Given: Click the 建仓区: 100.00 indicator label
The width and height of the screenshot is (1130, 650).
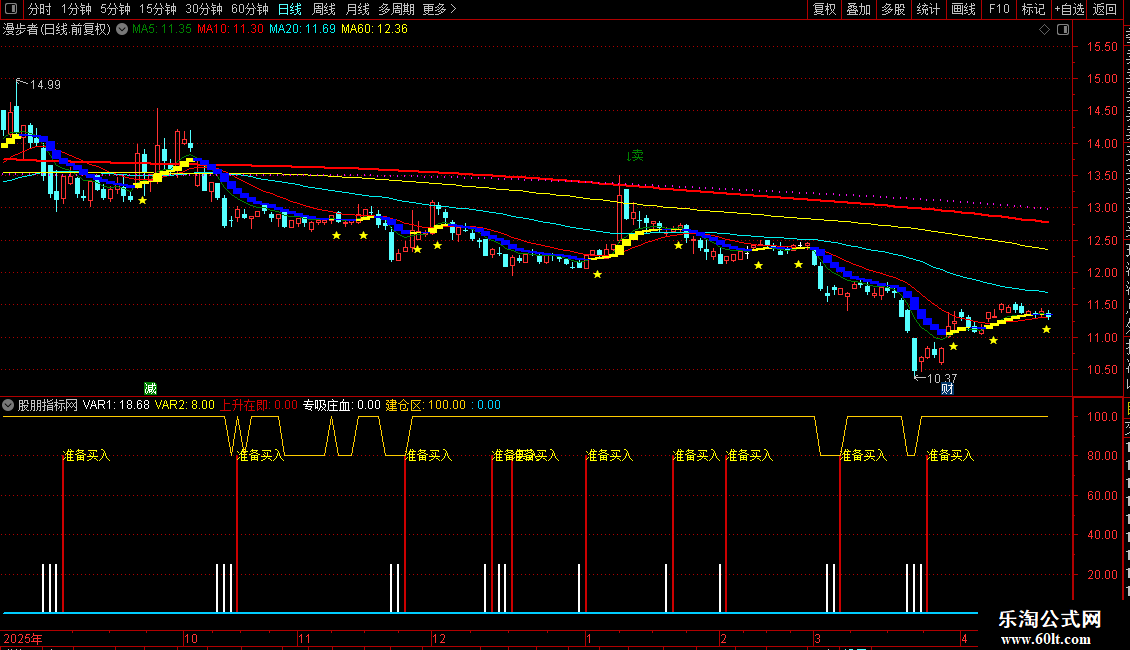Looking at the screenshot, I should click(x=426, y=405).
